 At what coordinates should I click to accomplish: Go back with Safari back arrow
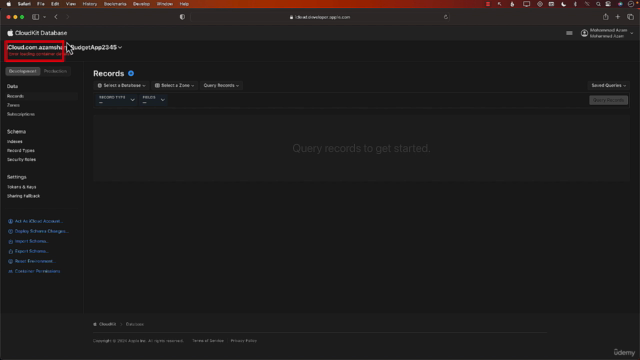pyautogui.click(x=56, y=17)
